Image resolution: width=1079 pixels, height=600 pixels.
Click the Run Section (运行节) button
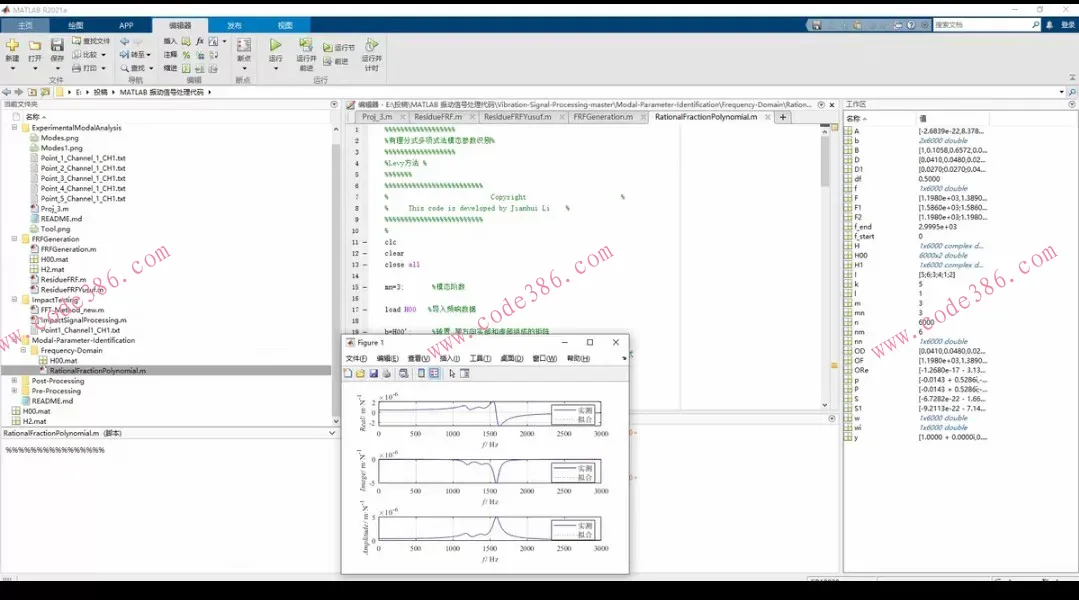(x=339, y=47)
